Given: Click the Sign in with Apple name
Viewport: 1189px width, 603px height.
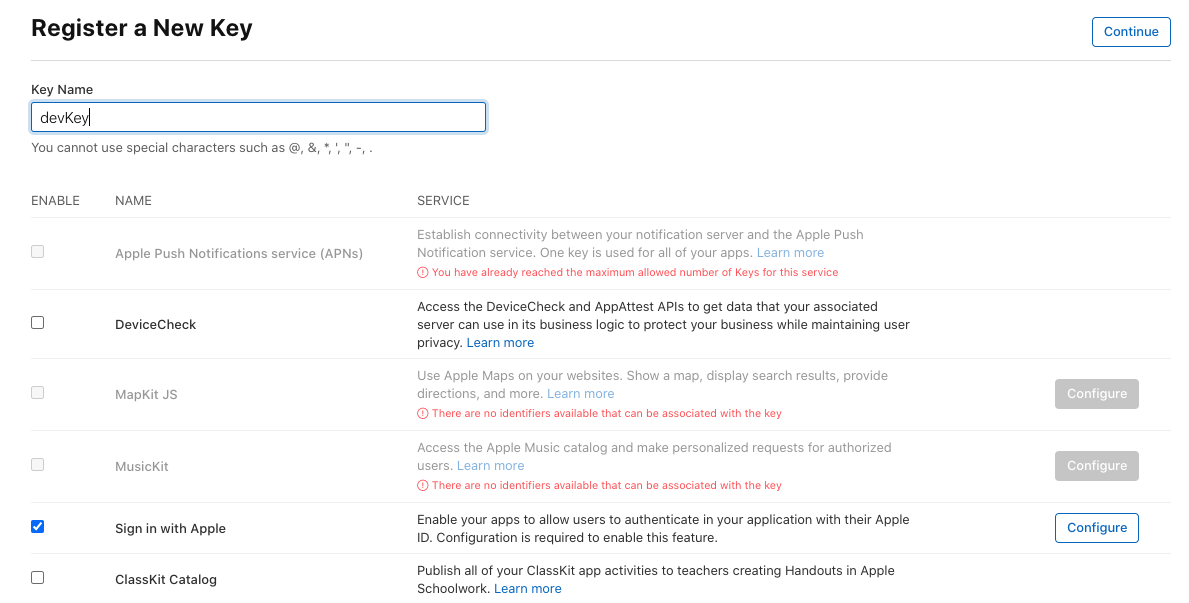Looking at the screenshot, I should click(171, 529).
